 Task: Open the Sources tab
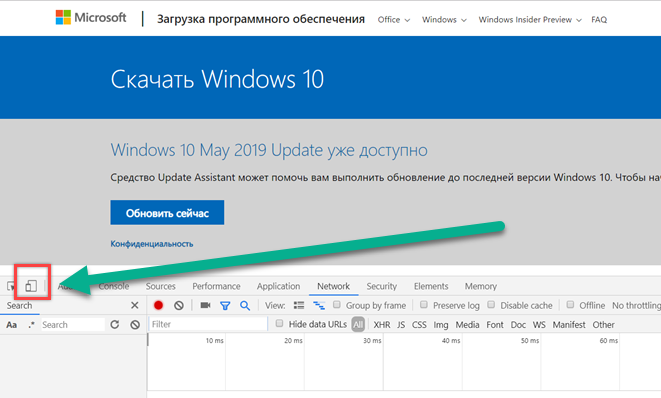[161, 286]
